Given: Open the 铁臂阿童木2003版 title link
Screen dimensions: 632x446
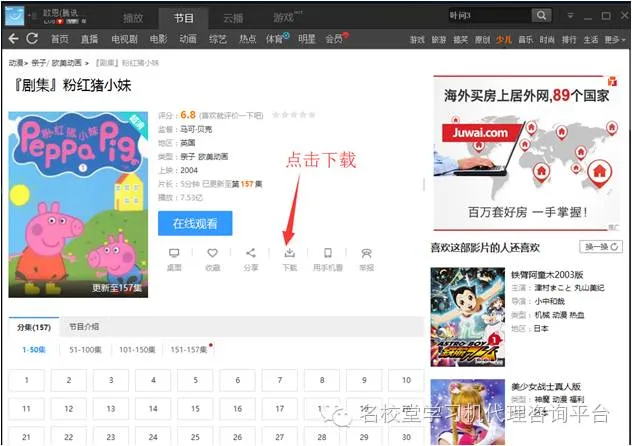Looking at the screenshot, I should coord(547,275).
